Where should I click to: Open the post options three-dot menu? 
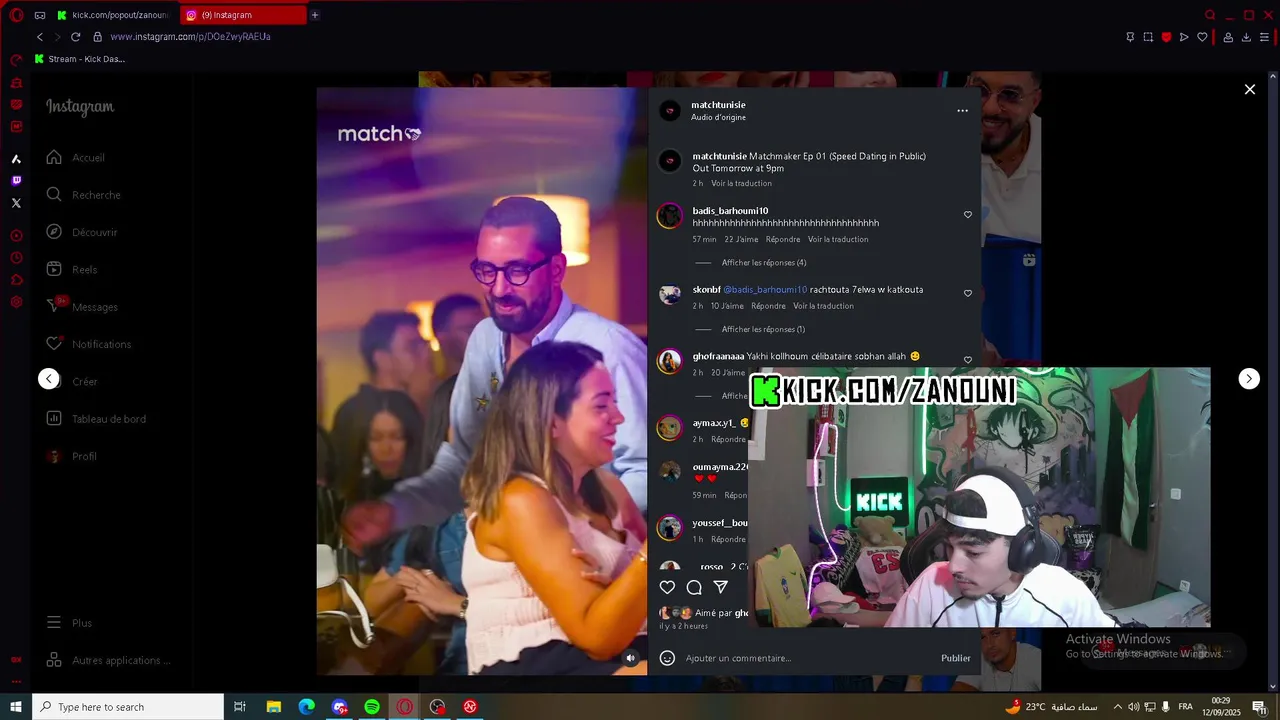pyautogui.click(x=962, y=111)
